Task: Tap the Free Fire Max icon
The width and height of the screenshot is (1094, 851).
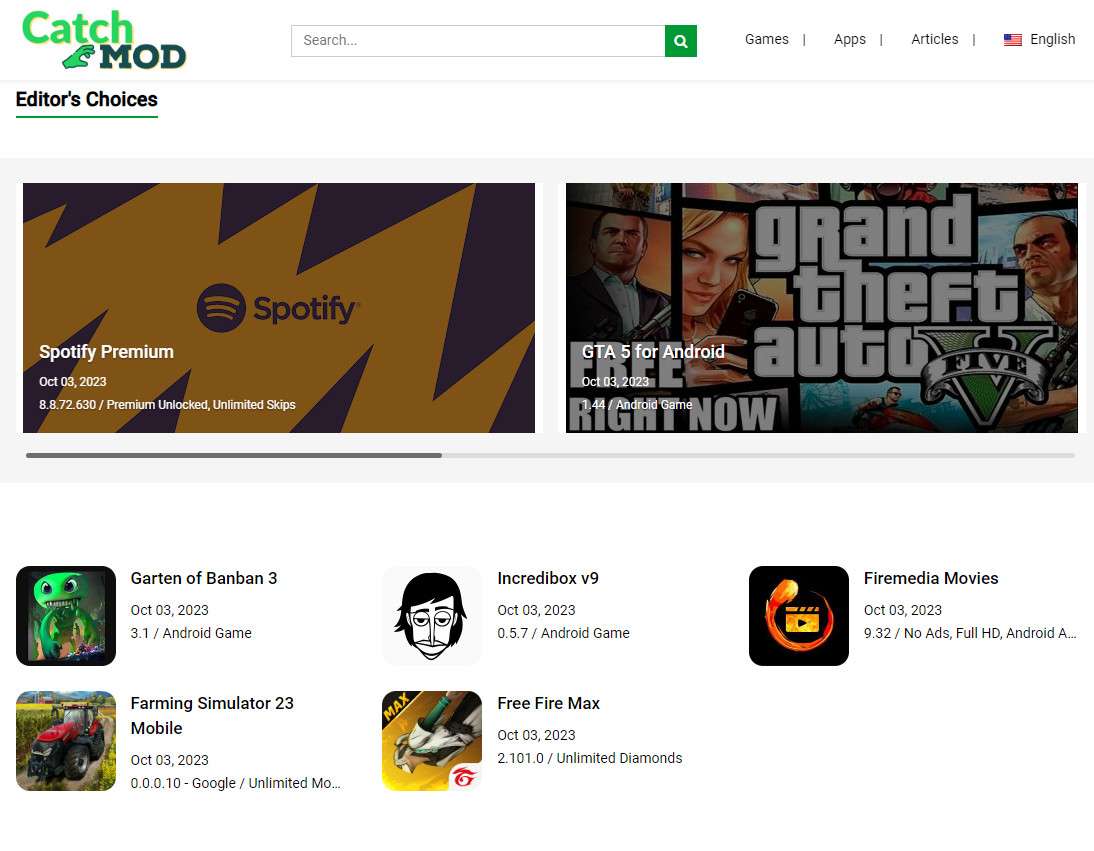Action: [432, 741]
